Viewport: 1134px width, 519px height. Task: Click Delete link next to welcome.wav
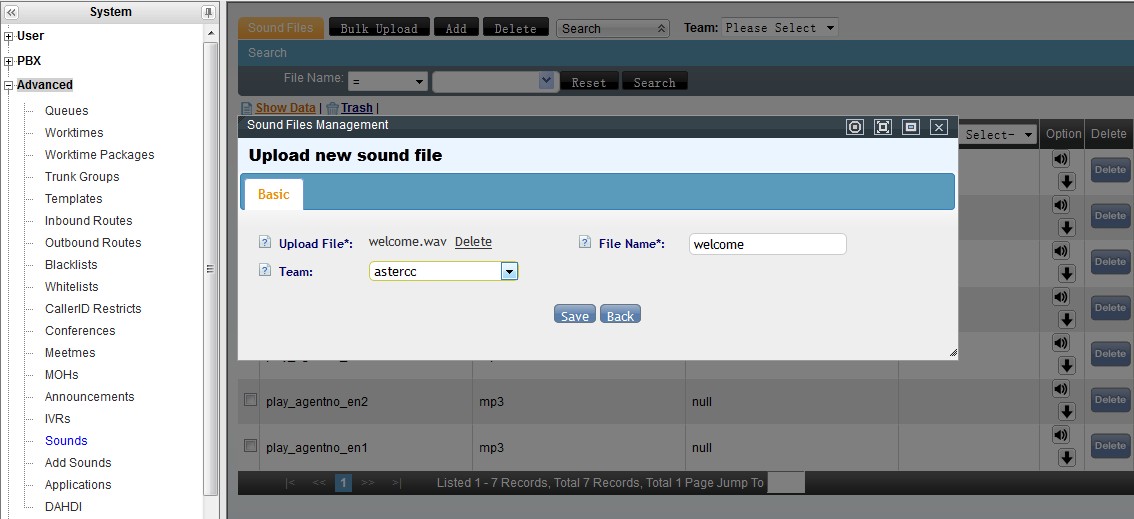473,242
